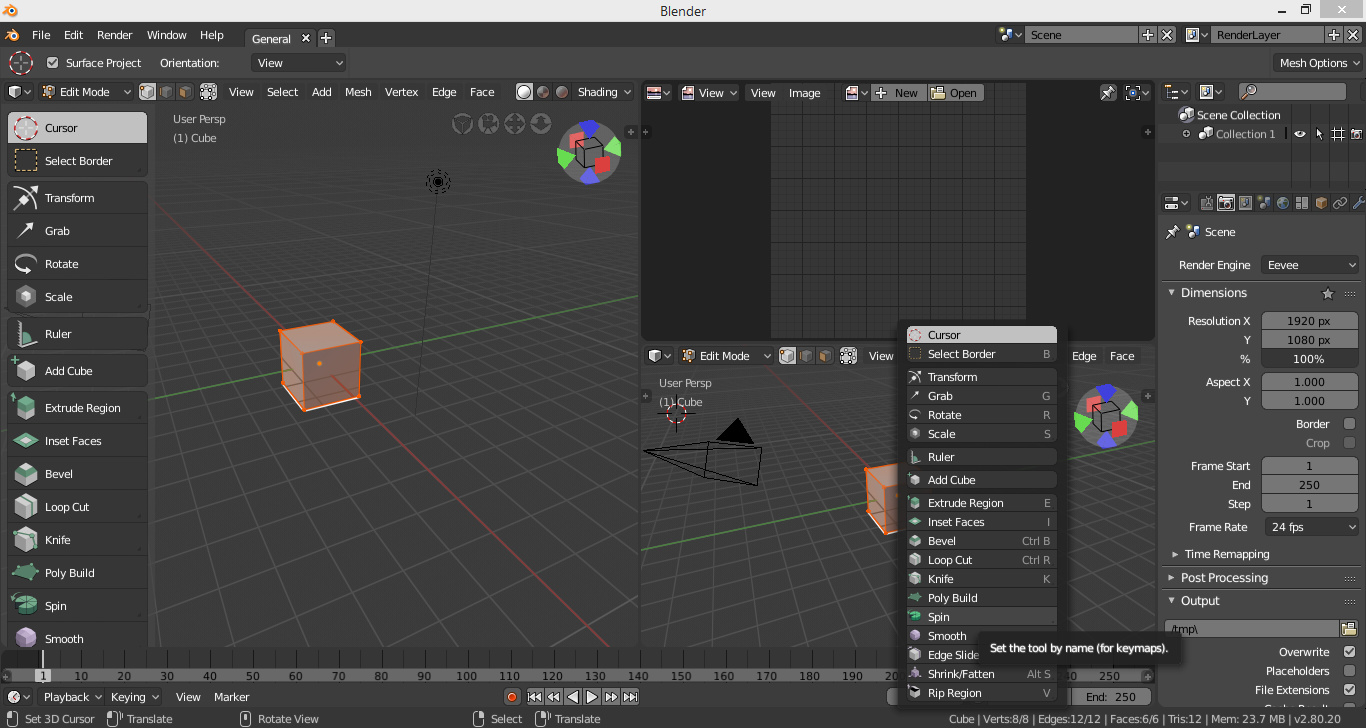Expand the Post Processing panel

click(1223, 578)
